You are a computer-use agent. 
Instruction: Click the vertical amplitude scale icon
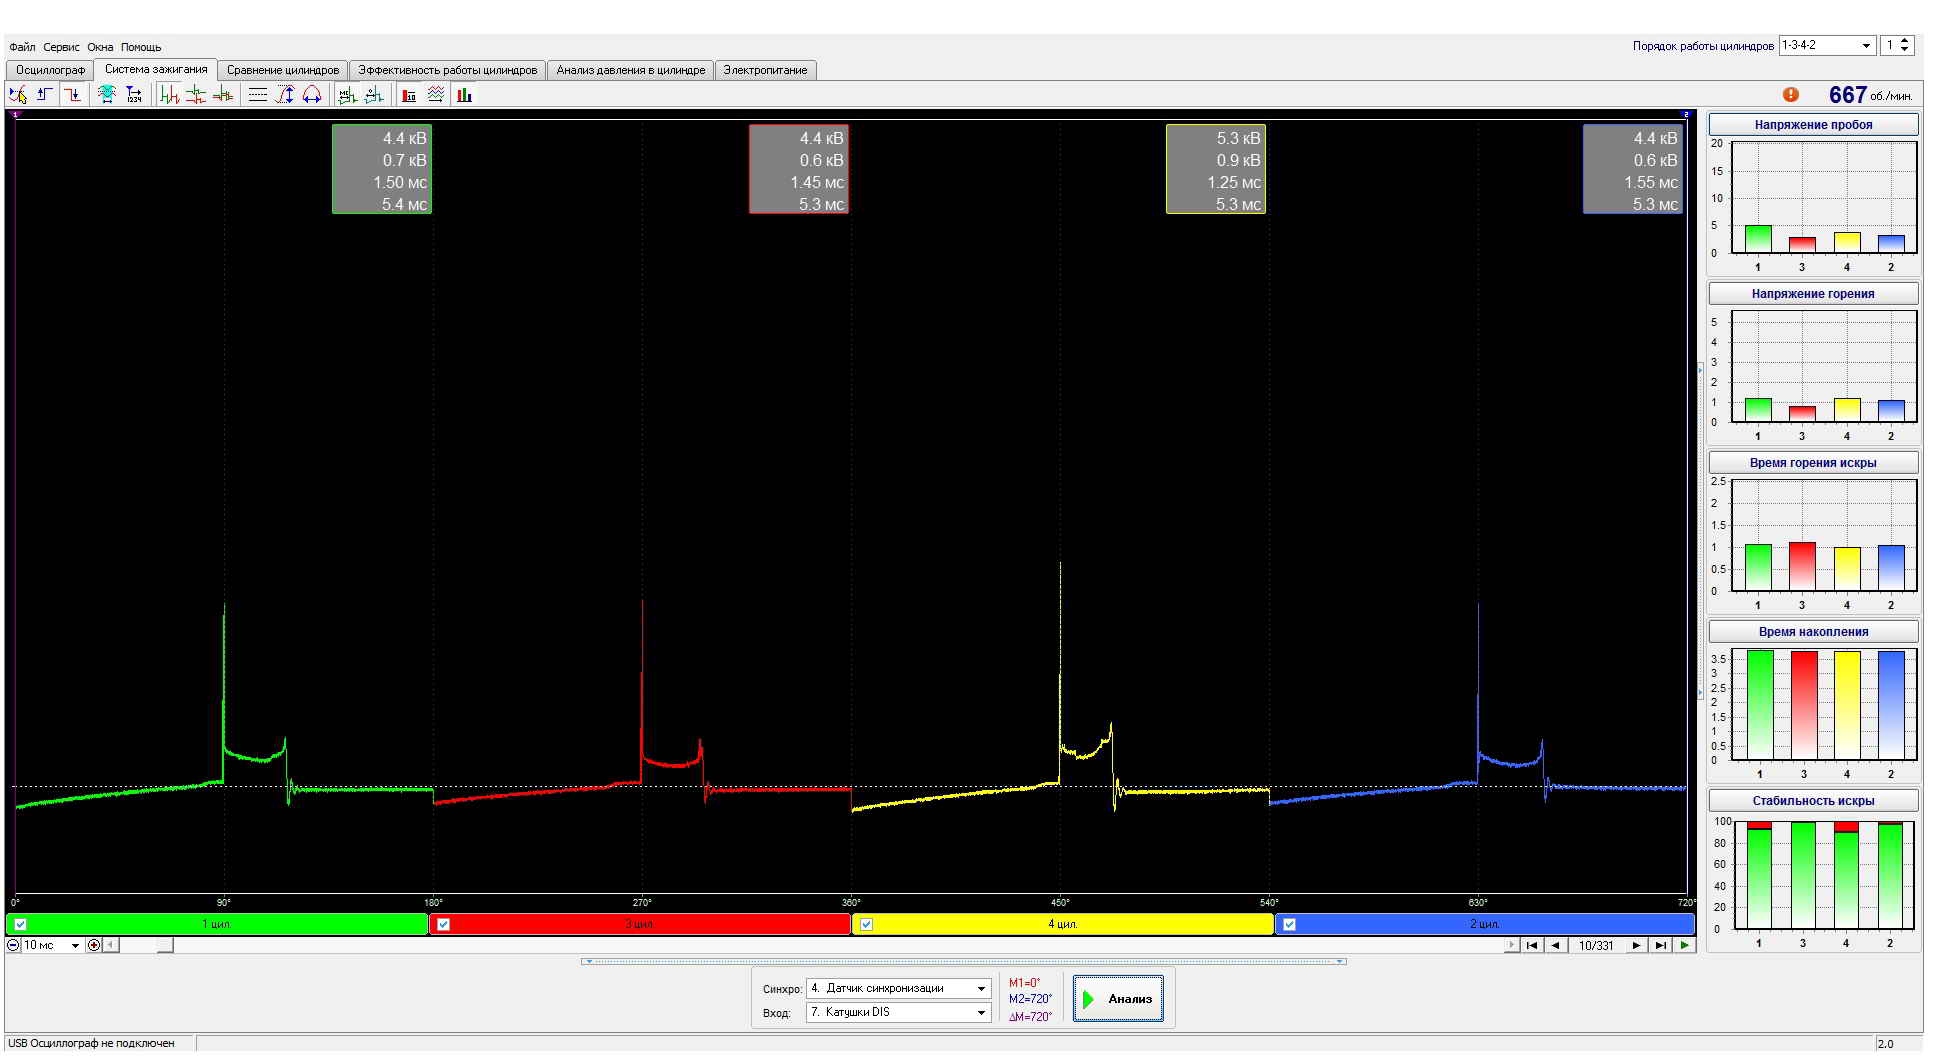click(285, 95)
